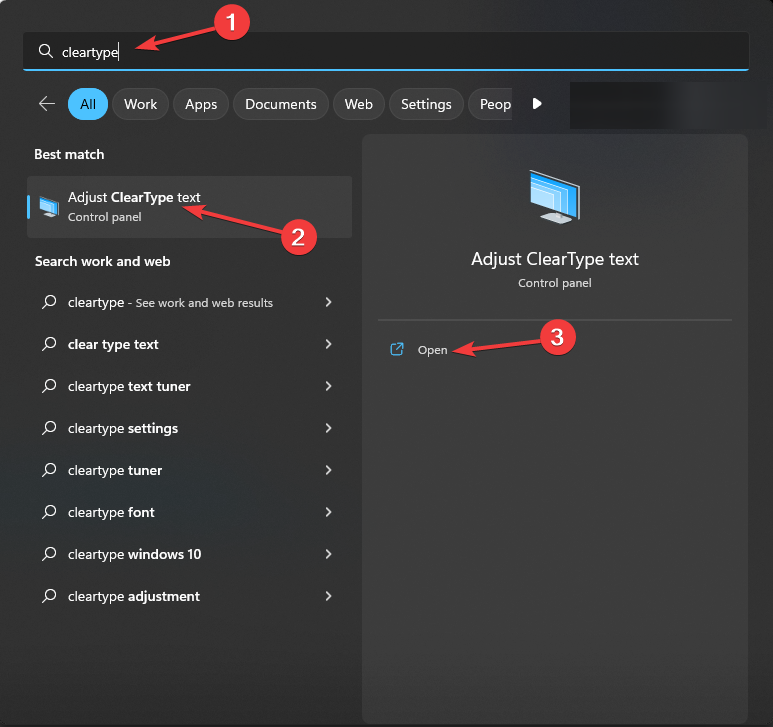
Task: Select the 'cleartype text tuner' suggestion
Action: click(x=129, y=386)
